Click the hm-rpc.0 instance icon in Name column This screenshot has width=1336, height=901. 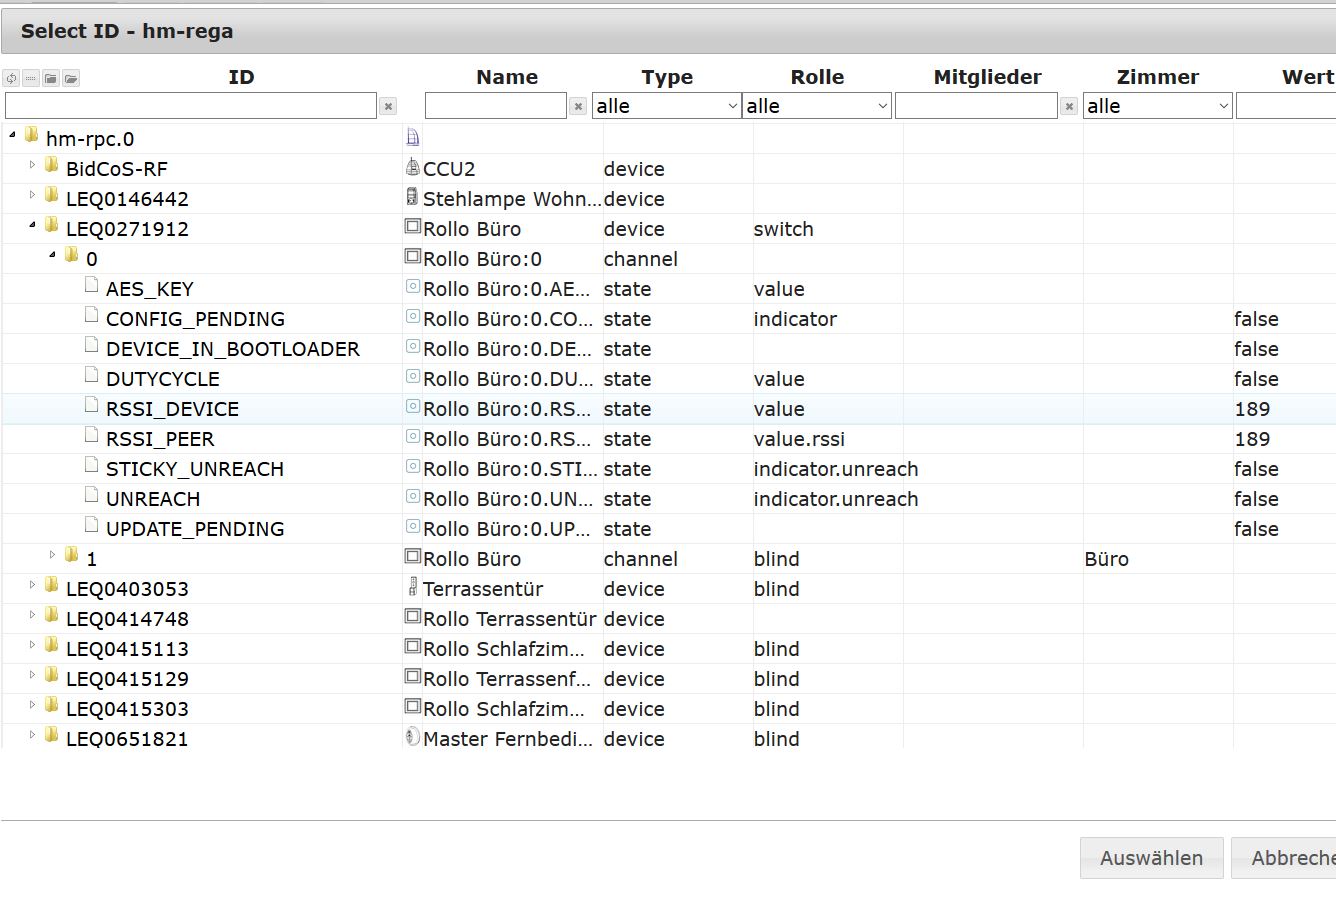(x=412, y=137)
